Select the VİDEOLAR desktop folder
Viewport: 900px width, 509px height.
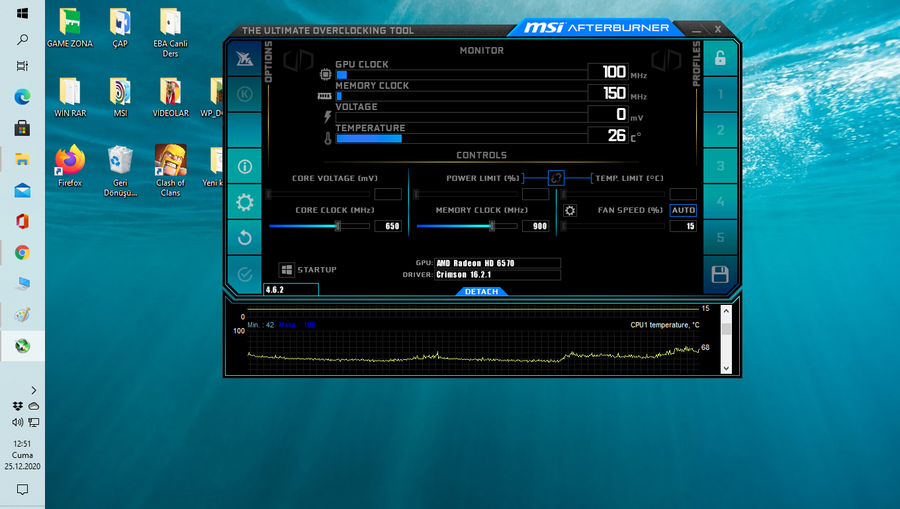point(170,98)
